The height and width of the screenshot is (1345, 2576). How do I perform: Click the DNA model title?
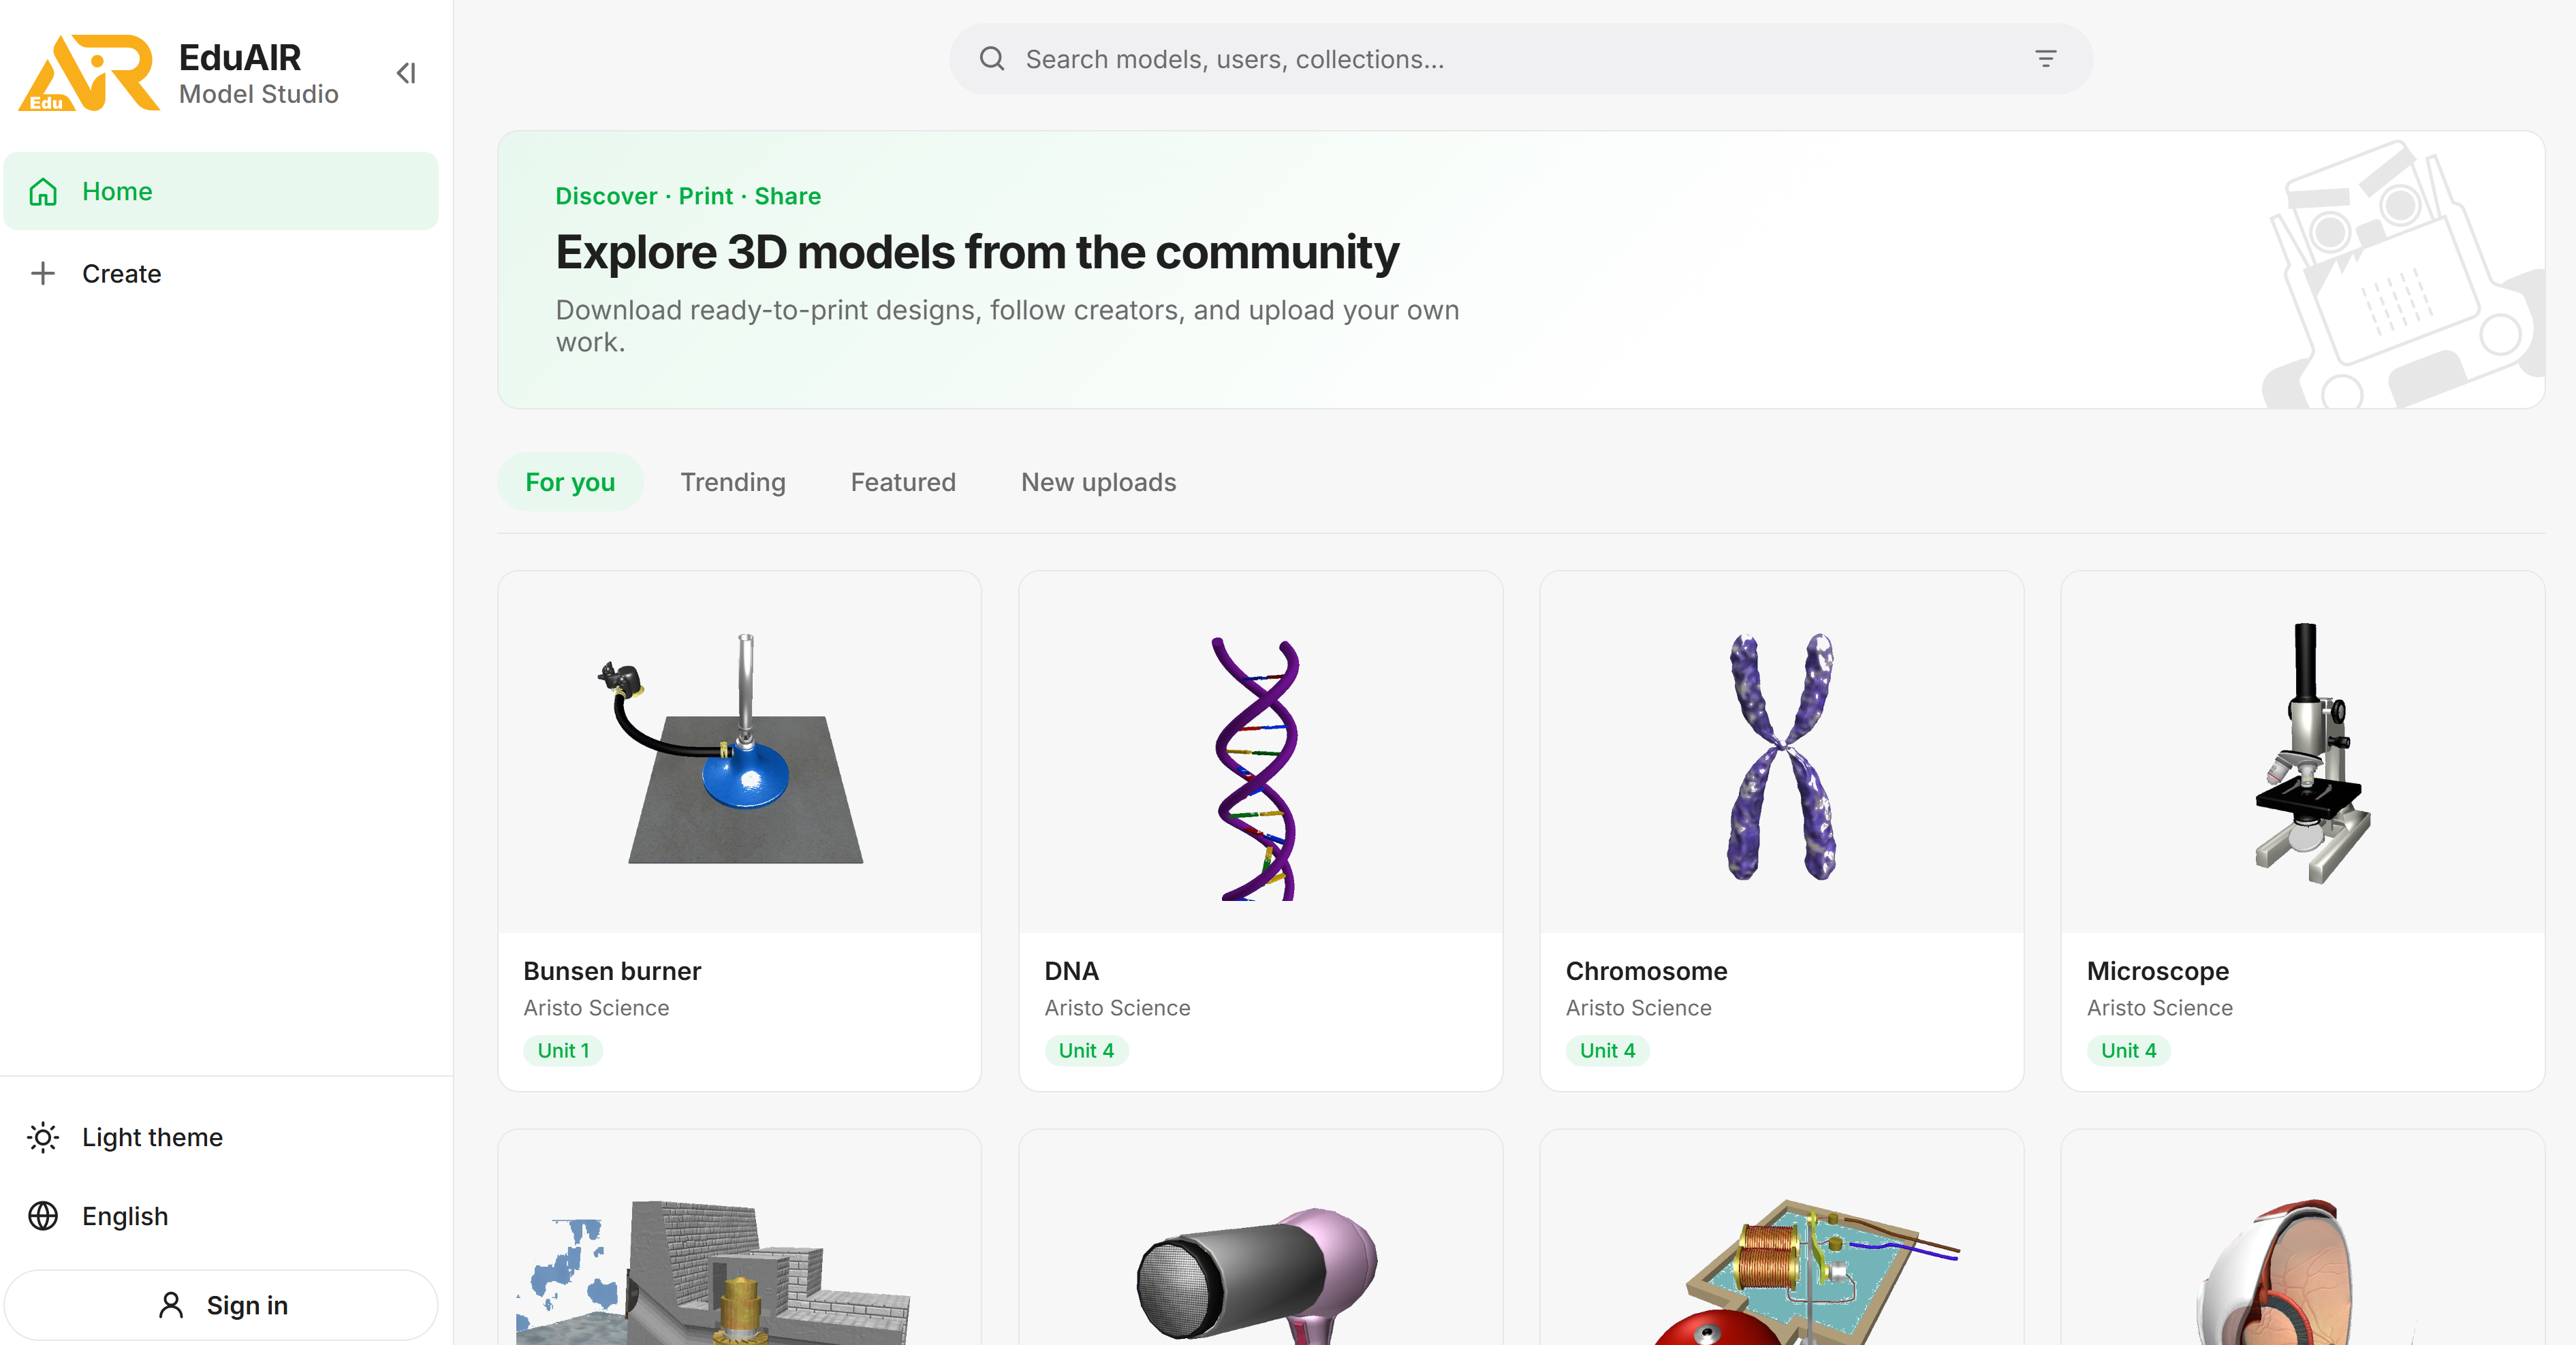point(1071,971)
